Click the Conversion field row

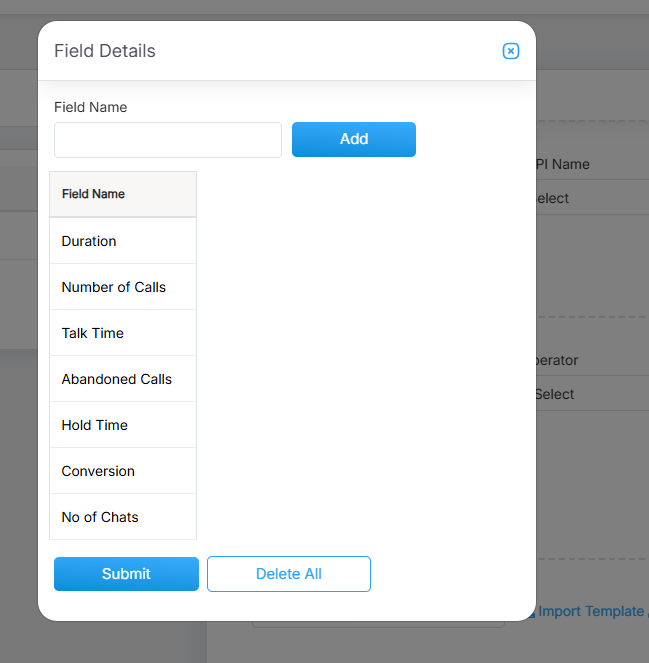(98, 471)
